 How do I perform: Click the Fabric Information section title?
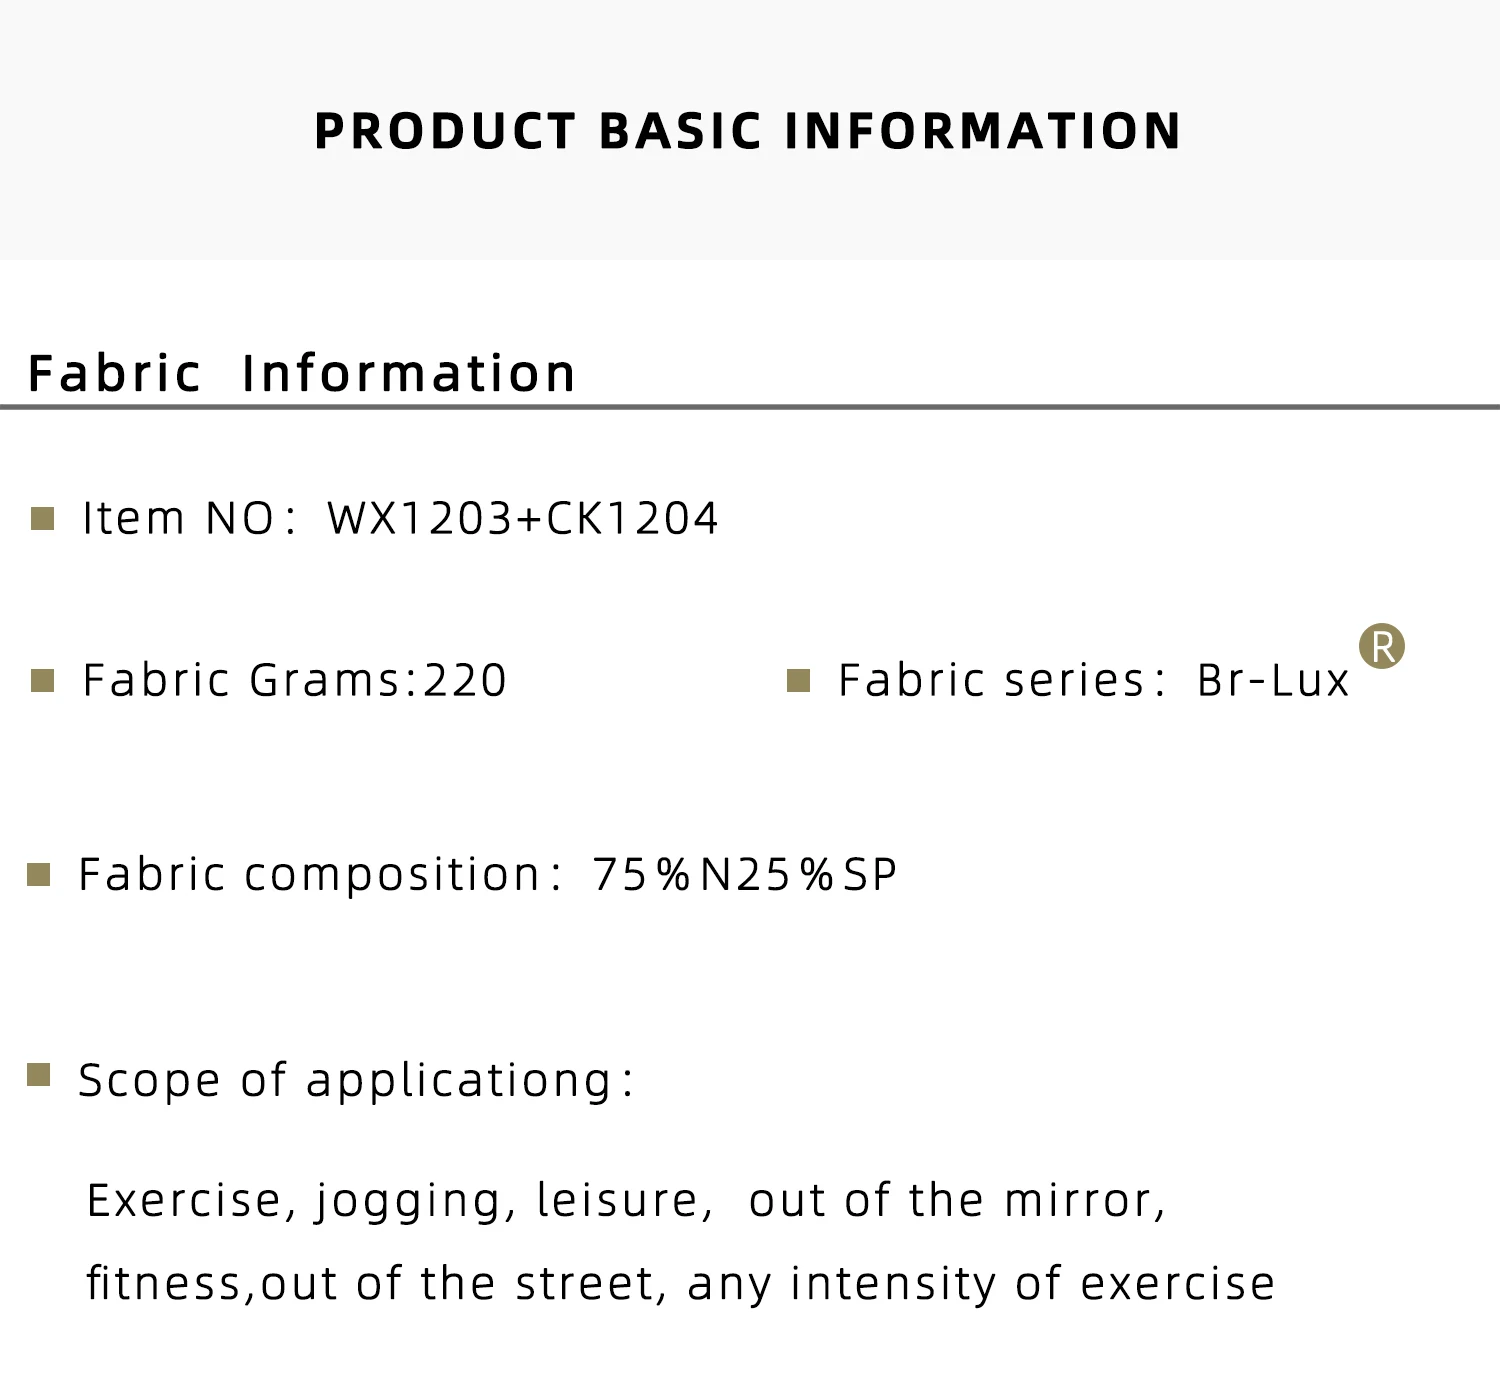point(302,374)
